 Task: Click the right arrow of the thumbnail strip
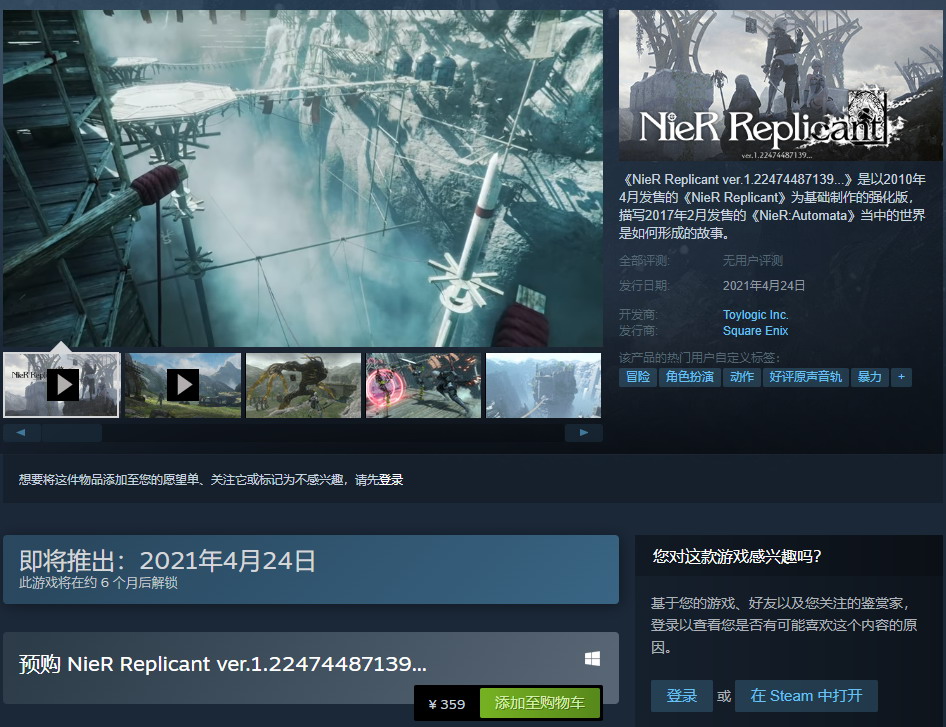pos(583,433)
